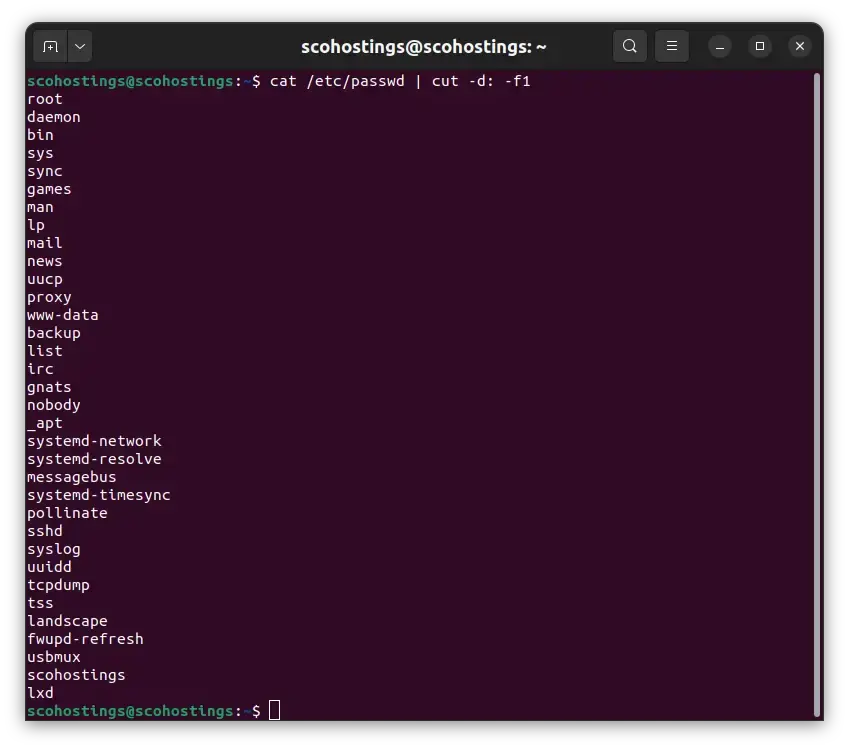This screenshot has width=849, height=749.
Task: Open the terminal search tool
Action: 630,46
